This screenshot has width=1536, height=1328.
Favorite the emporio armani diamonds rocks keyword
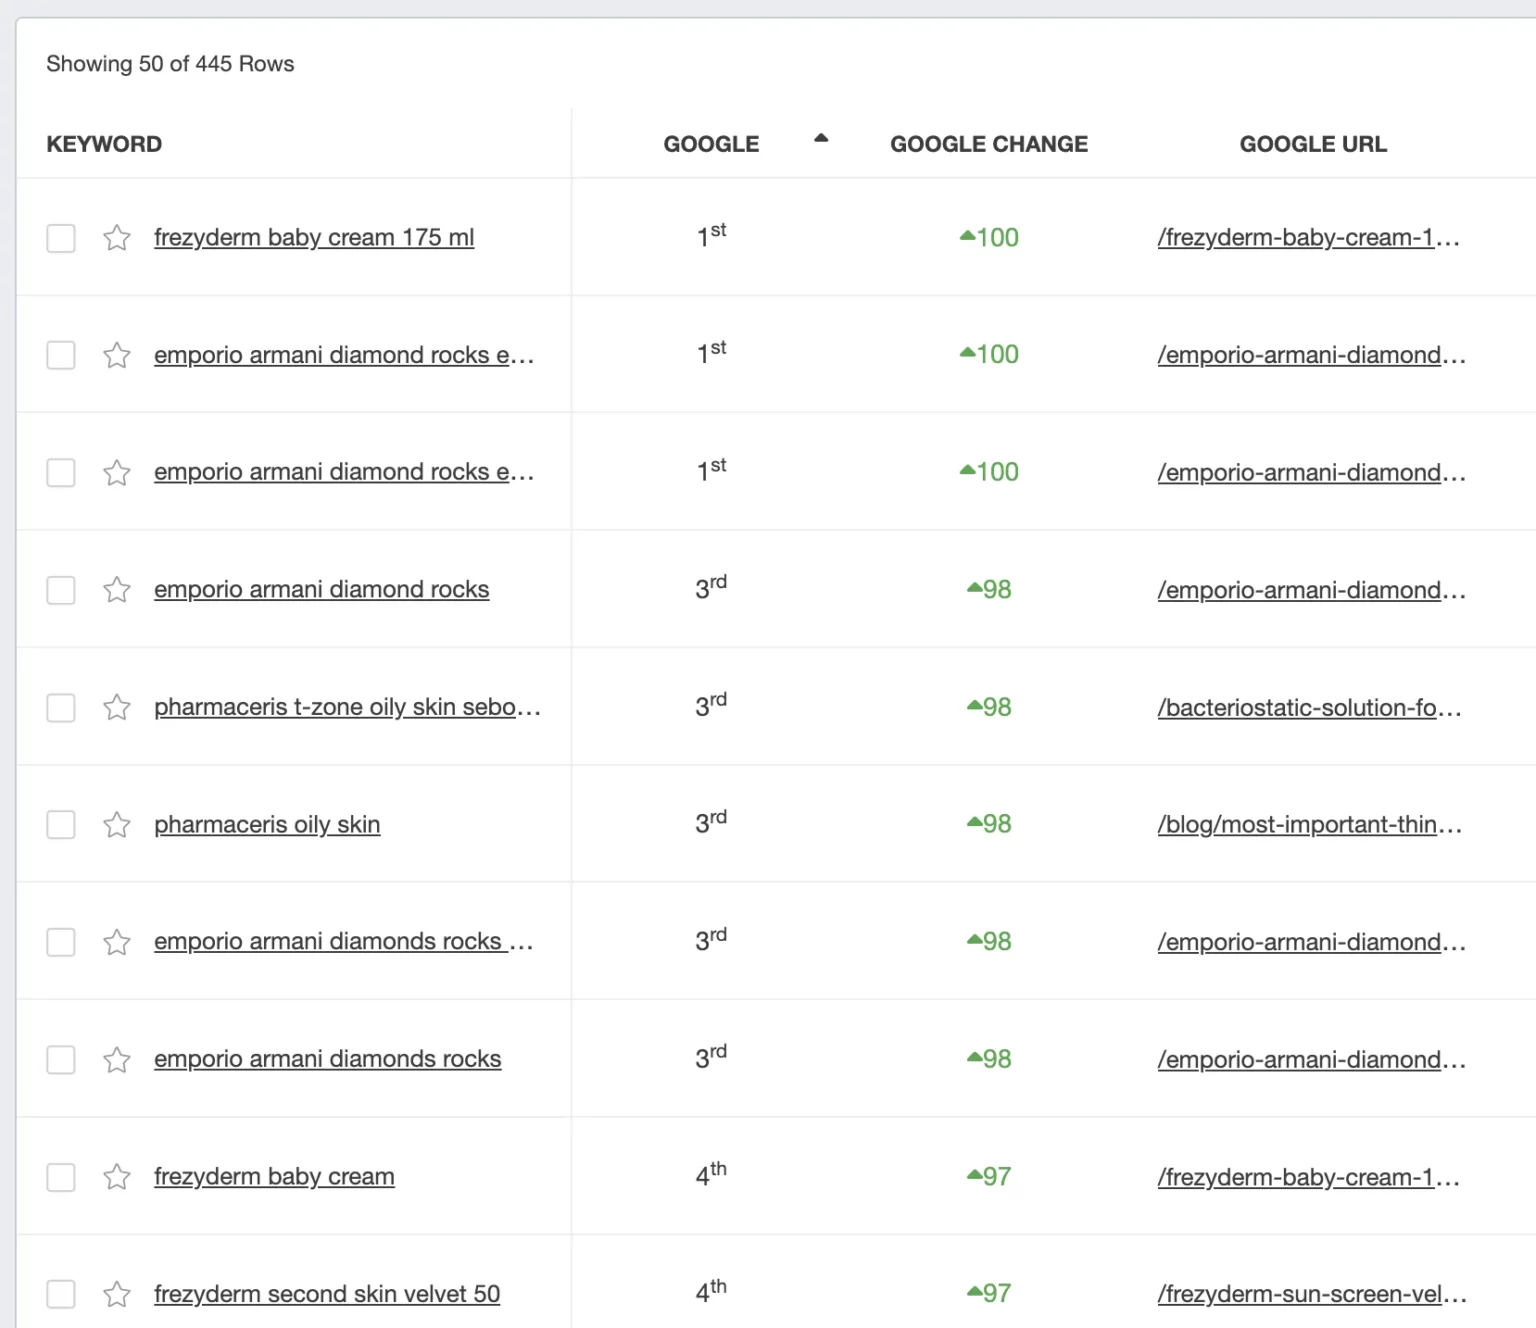coord(117,1060)
